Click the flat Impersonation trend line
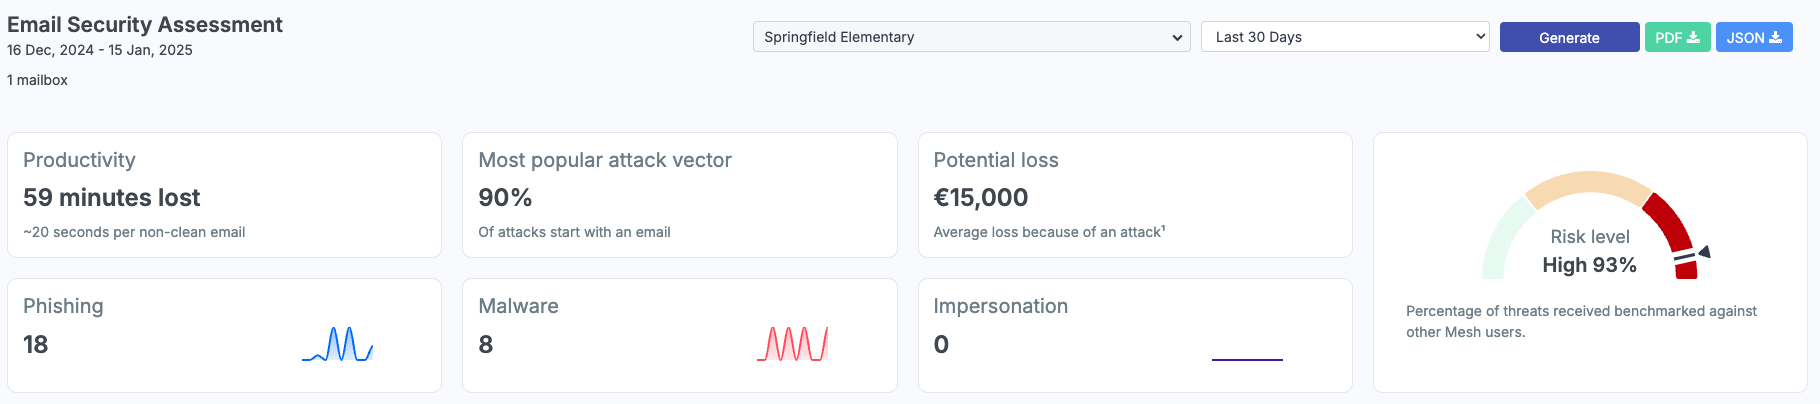The width and height of the screenshot is (1820, 404). (1247, 359)
